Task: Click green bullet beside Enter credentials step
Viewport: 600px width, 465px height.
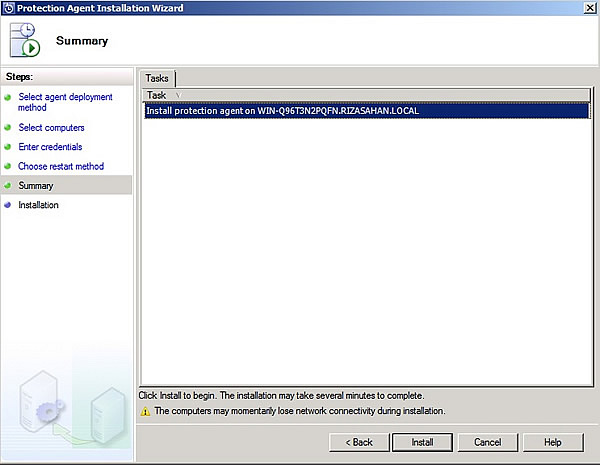Action: [8, 147]
